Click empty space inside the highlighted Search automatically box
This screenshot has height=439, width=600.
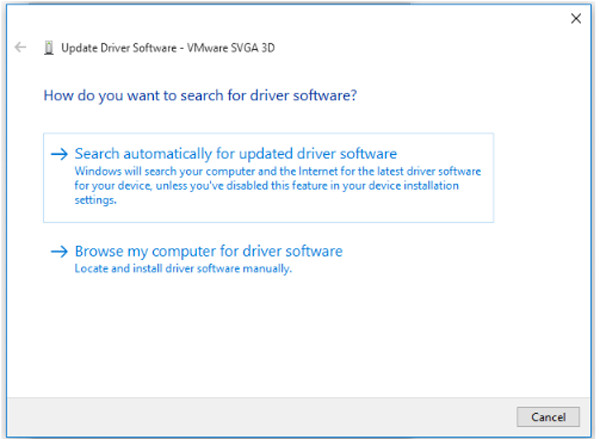pyautogui.click(x=440, y=207)
